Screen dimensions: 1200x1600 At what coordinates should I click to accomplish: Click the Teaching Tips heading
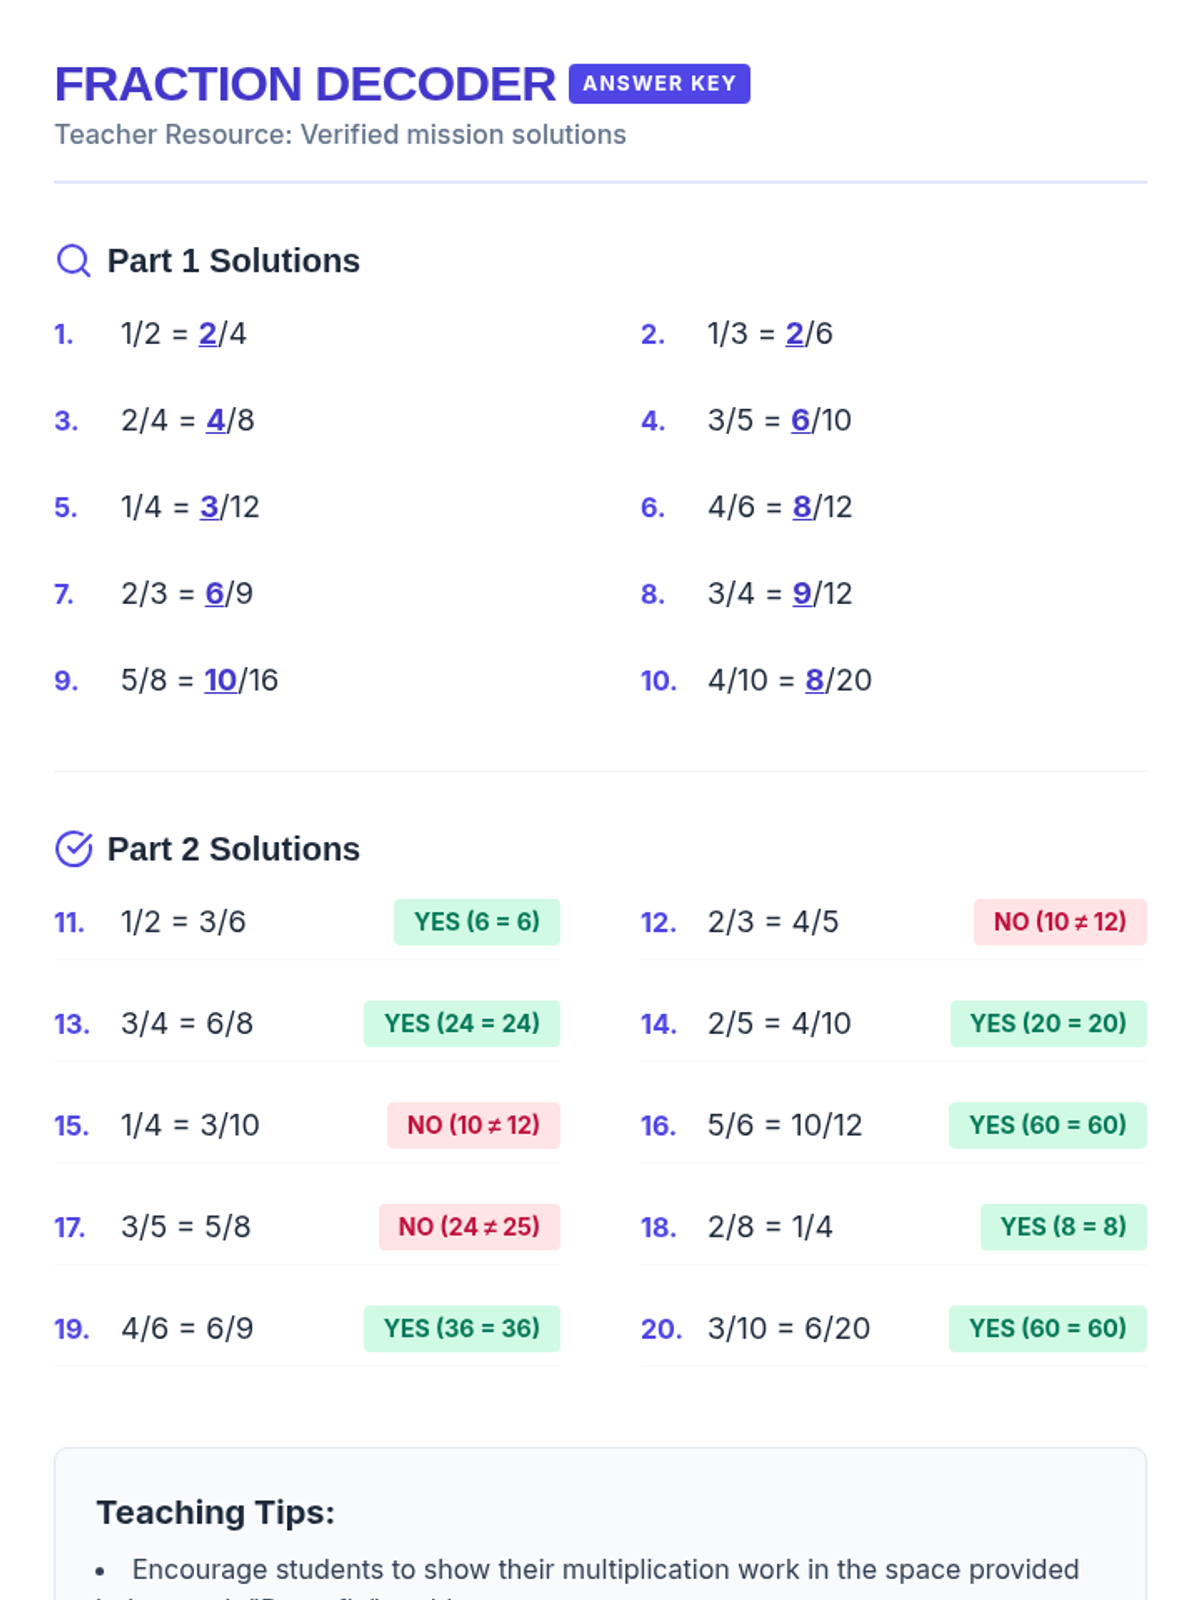coord(215,1512)
